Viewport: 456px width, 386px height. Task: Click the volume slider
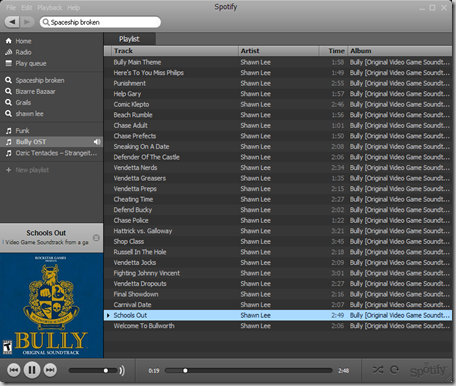(x=93, y=370)
